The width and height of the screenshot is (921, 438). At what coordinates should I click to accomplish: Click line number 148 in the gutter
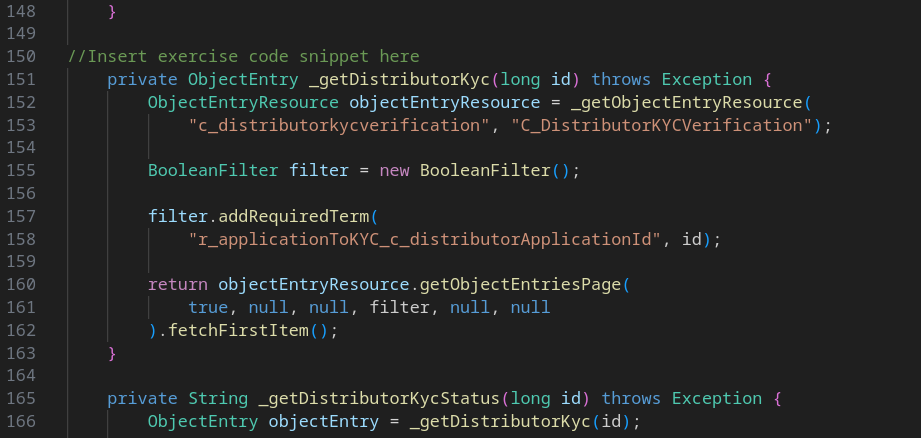(21, 11)
